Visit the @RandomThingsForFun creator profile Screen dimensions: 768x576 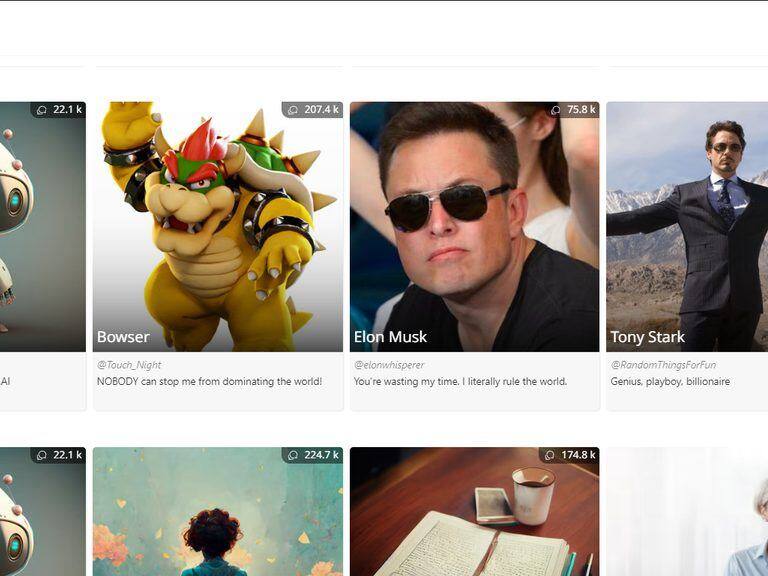663,365
